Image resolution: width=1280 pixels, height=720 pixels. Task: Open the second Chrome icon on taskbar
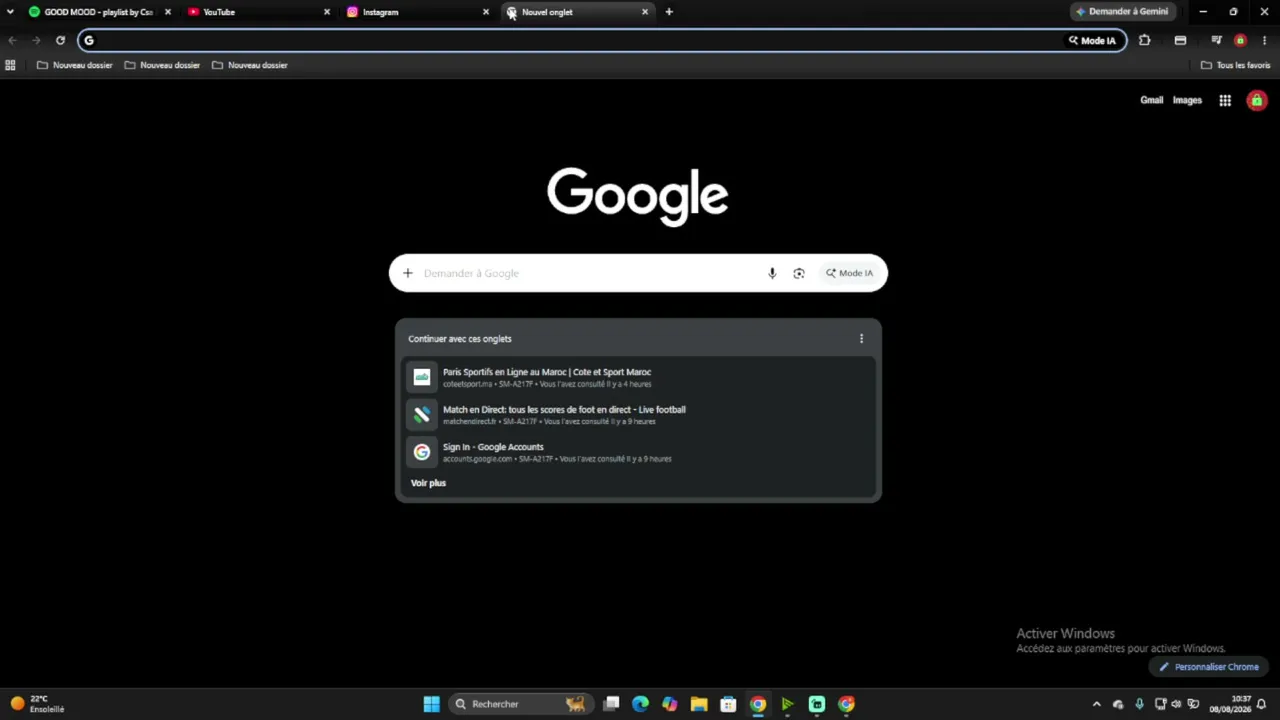click(x=846, y=704)
